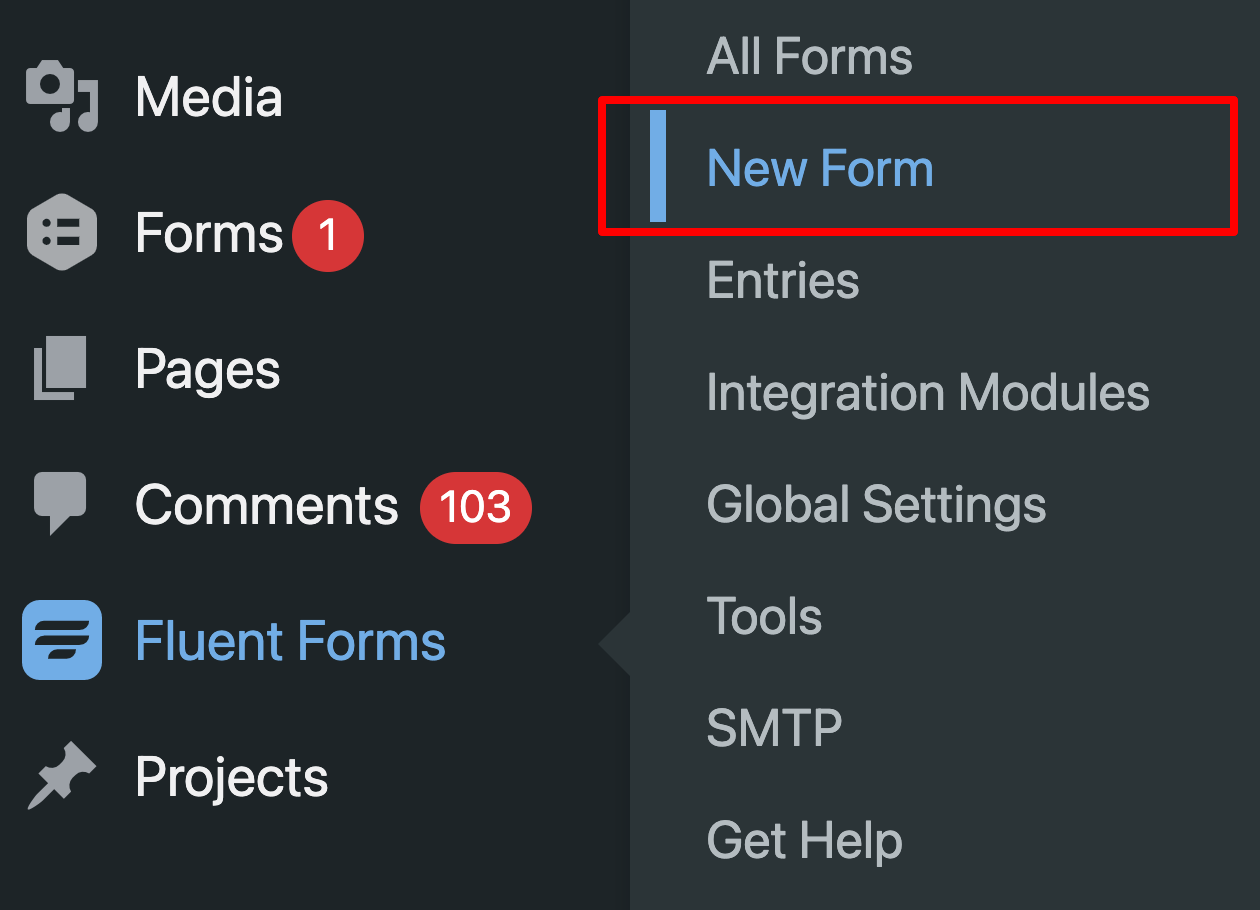Image resolution: width=1260 pixels, height=910 pixels.
Task: Click the red badge showing 1 on Forms
Action: tap(330, 234)
